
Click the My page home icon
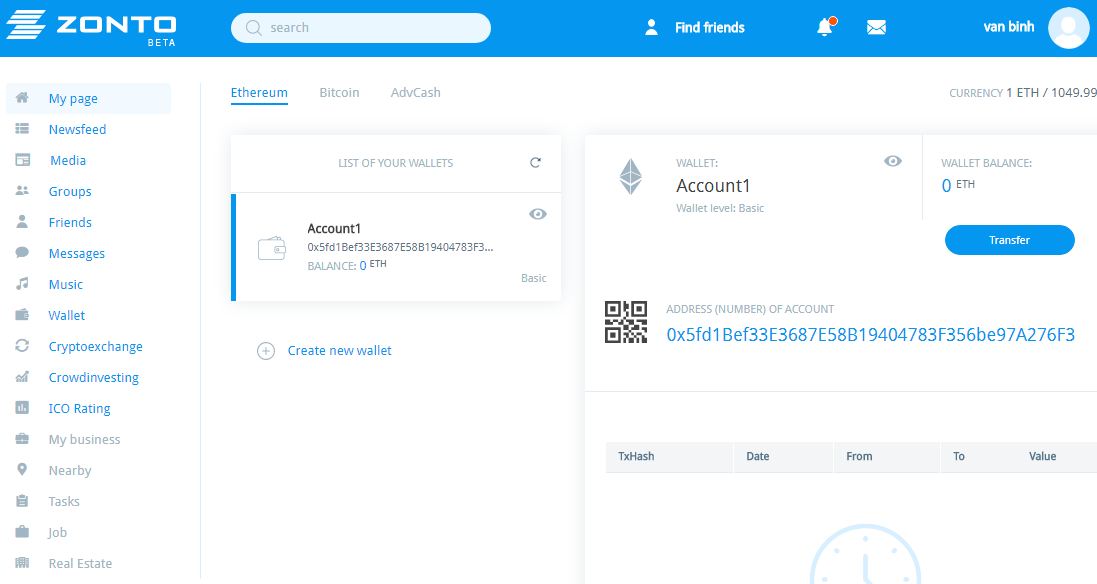(22, 98)
